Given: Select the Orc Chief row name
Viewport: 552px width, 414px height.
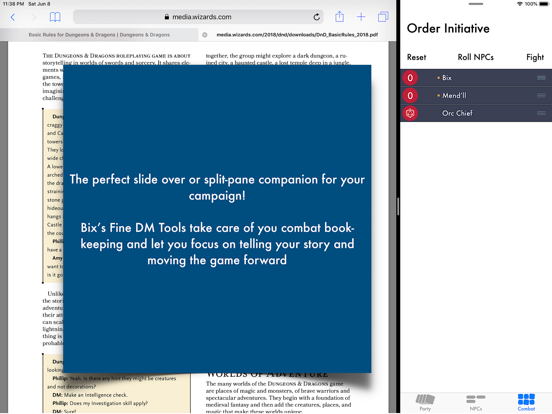Looking at the screenshot, I should tap(457, 113).
